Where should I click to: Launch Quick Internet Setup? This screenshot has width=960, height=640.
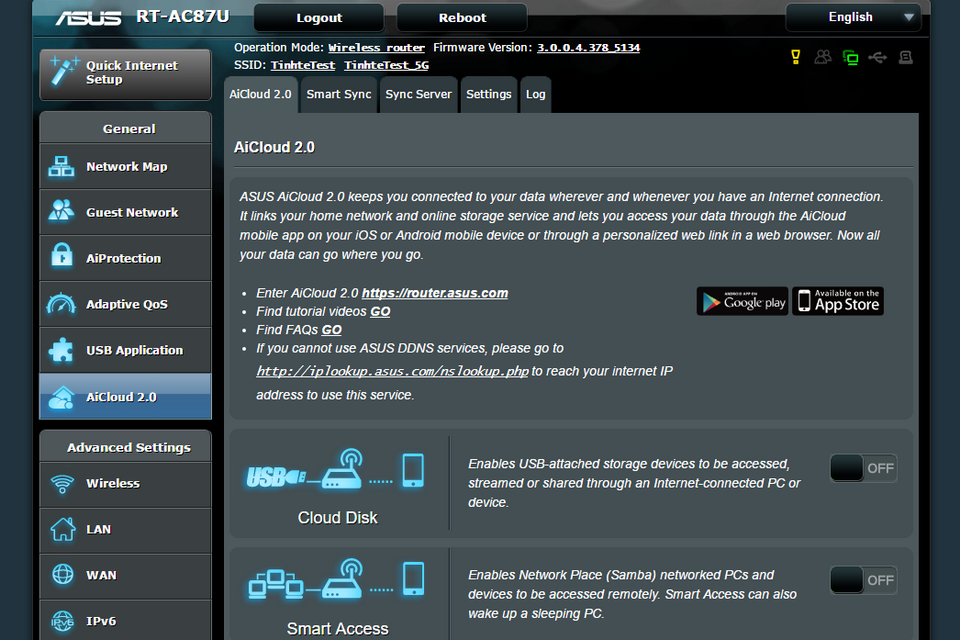click(126, 73)
